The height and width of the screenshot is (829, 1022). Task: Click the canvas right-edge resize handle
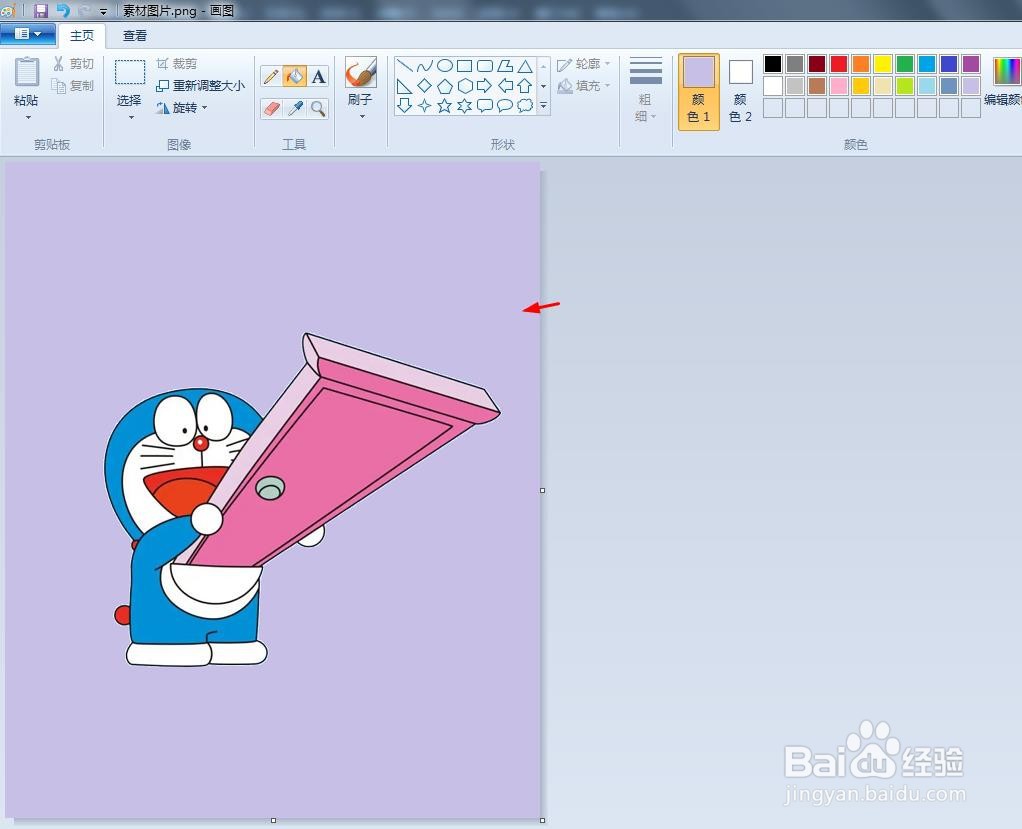tap(542, 490)
